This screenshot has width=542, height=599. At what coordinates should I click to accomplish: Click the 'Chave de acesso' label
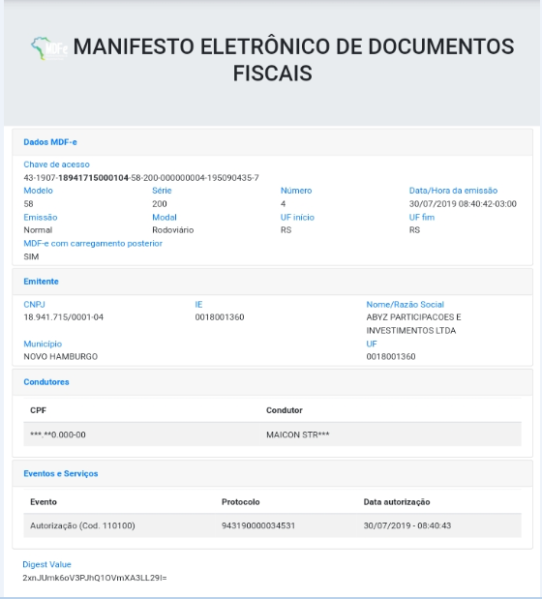click(x=57, y=164)
